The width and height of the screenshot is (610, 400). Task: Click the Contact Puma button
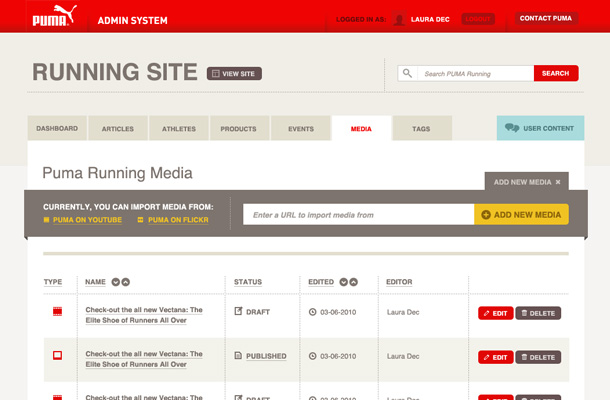546,18
